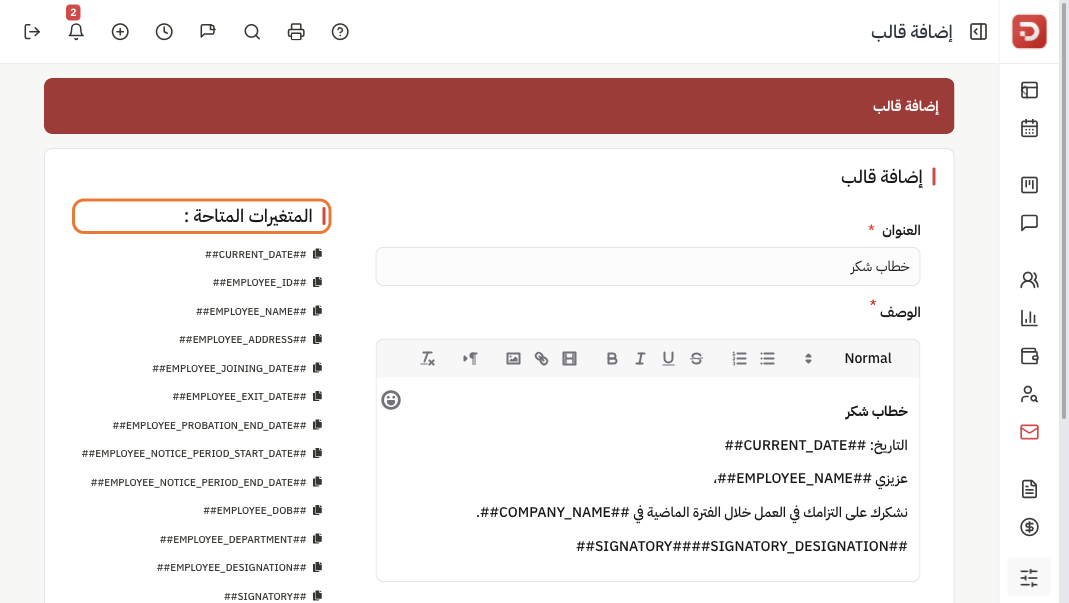1069x603 pixels.
Task: Open the chat bubble sidebar icon
Action: coord(1029,223)
